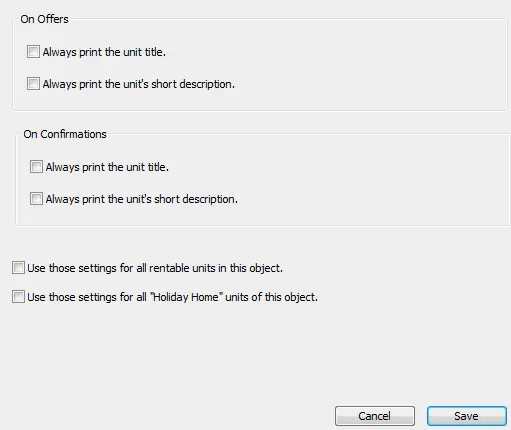Click the '"Holiday Home" units of this object' label
Screen dimensions: 511x430
pyautogui.click(x=172, y=297)
